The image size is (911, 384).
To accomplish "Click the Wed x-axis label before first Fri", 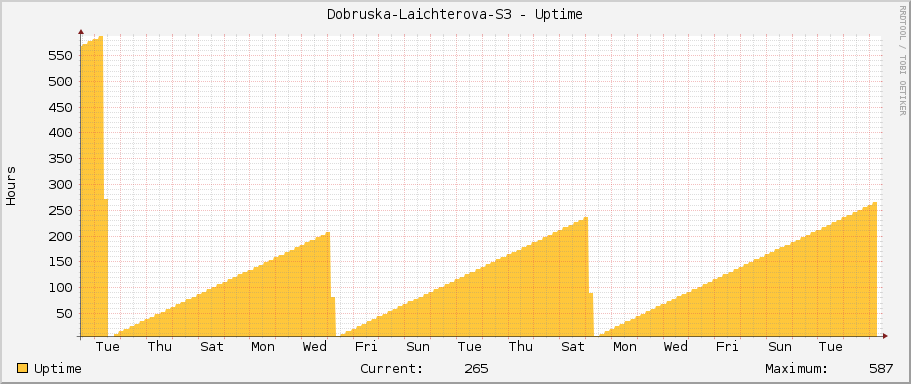I will click(315, 347).
